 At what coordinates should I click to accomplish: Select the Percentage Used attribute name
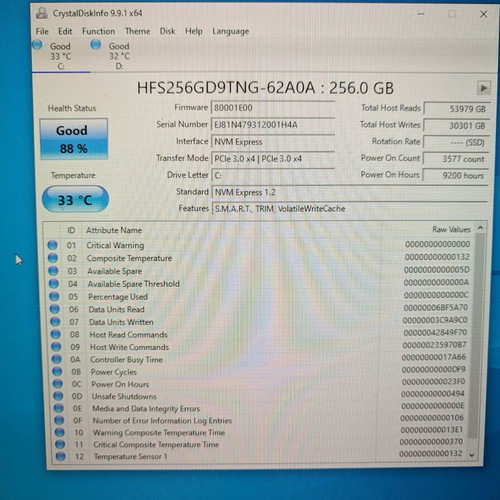point(118,297)
